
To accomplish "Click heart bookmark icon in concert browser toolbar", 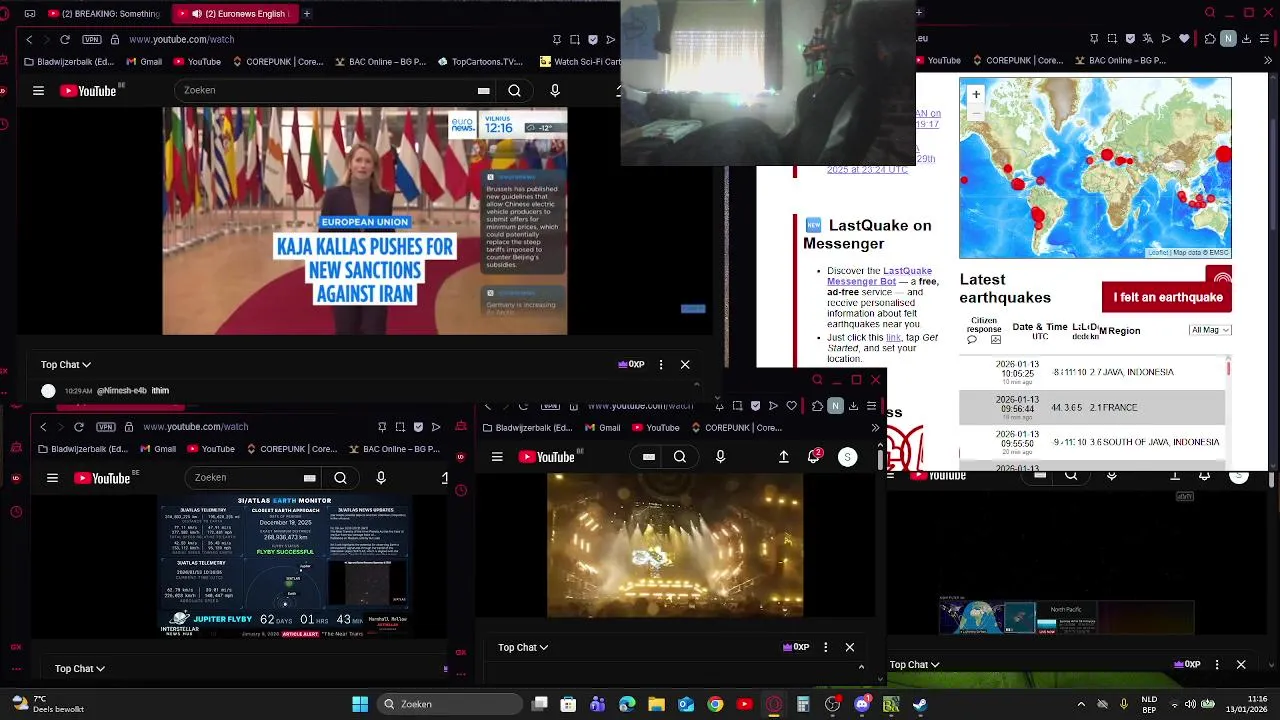I will (x=791, y=406).
